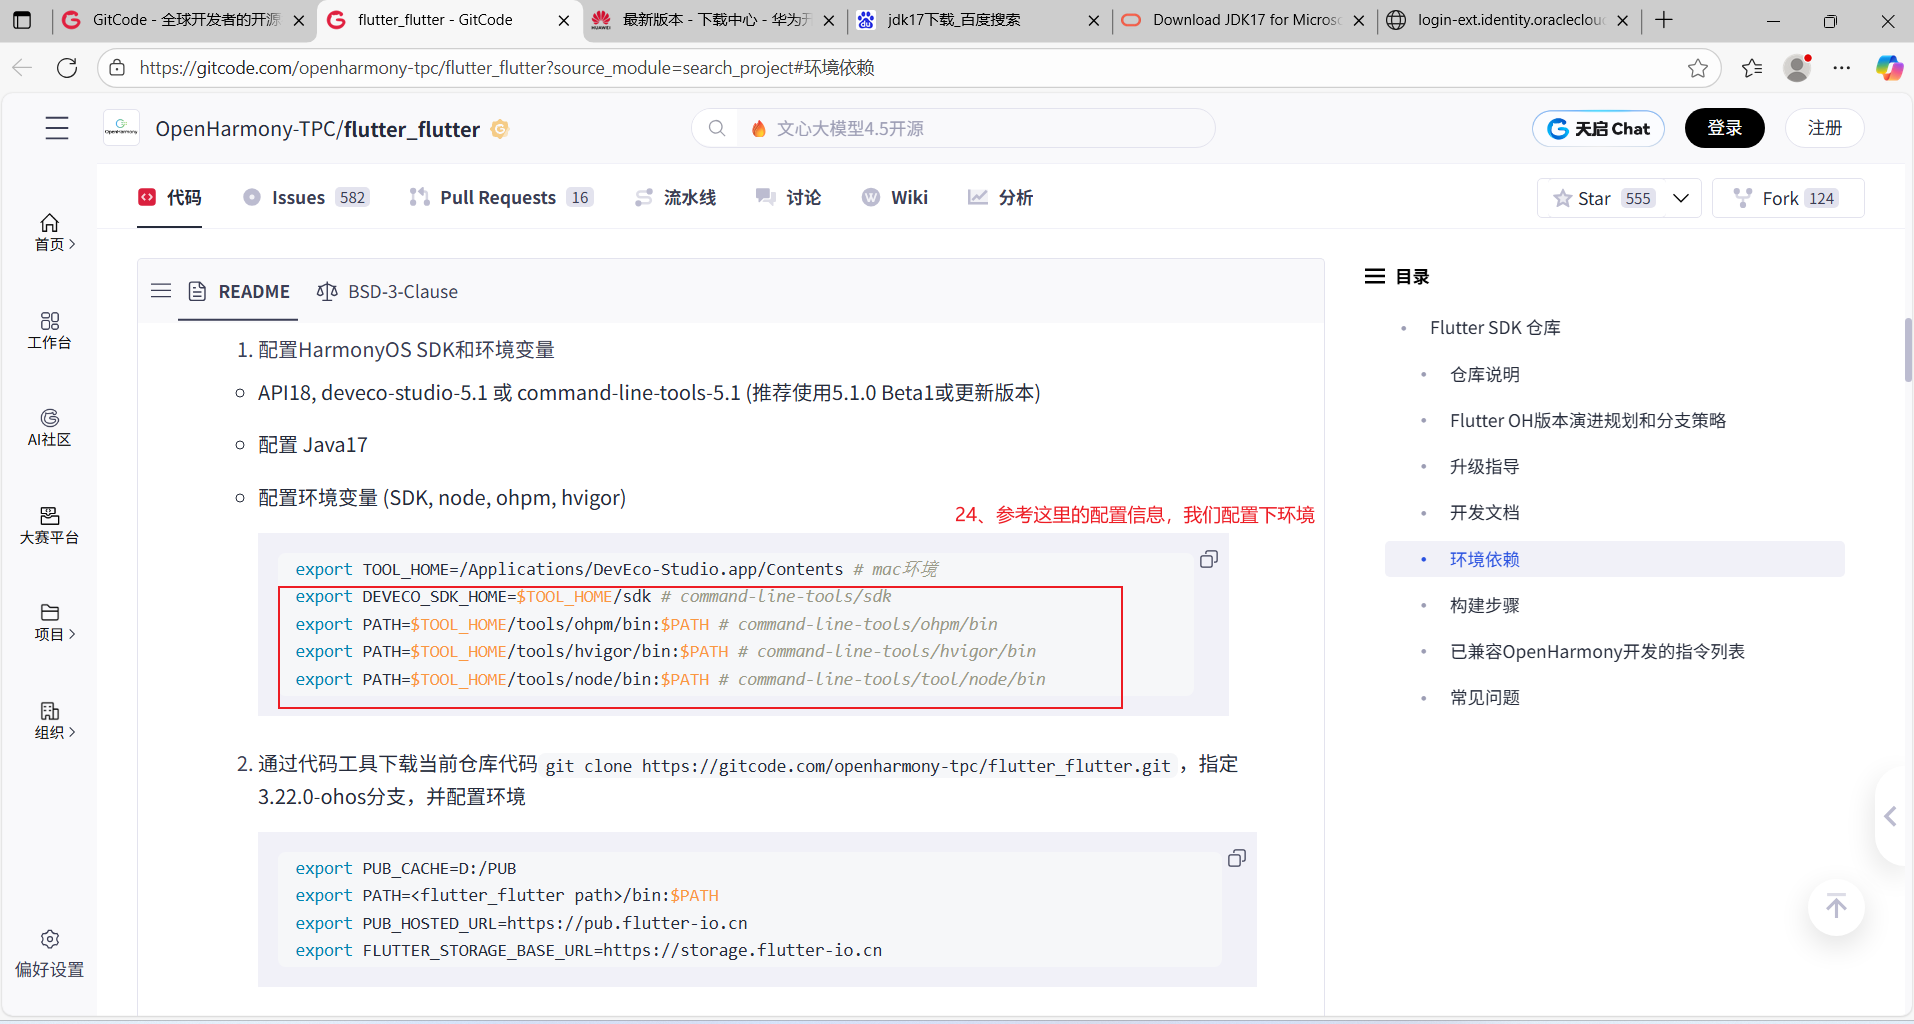The image size is (1914, 1024).
Task: Go back to the previous page
Action: pos(22,68)
